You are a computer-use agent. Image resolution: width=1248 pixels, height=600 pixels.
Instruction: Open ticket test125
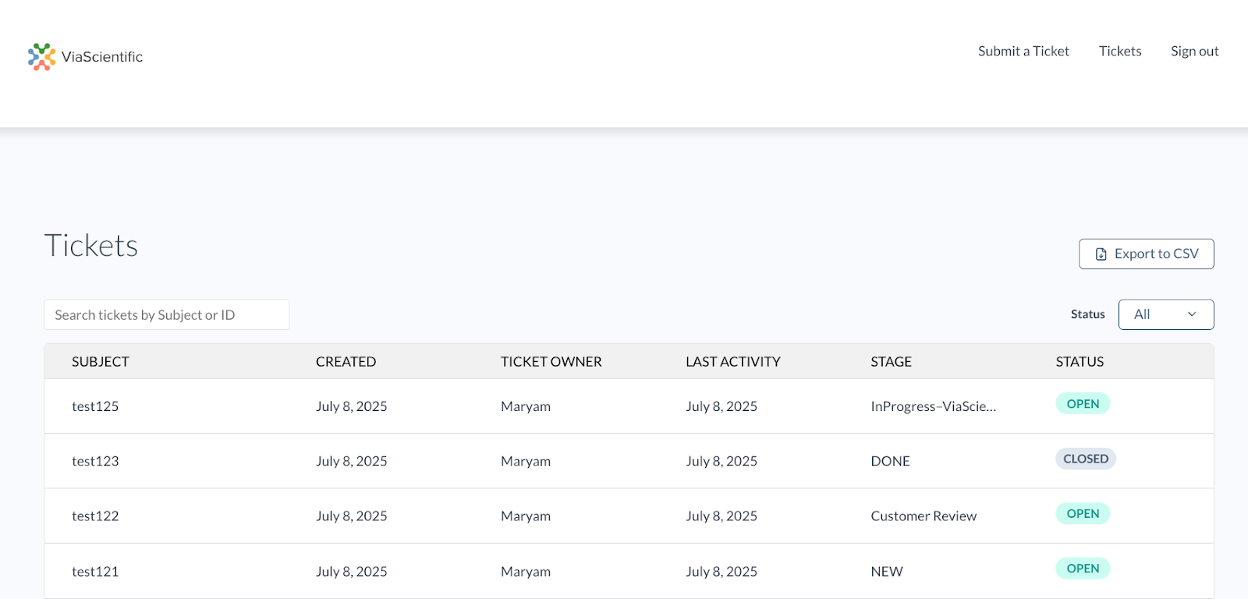click(95, 406)
